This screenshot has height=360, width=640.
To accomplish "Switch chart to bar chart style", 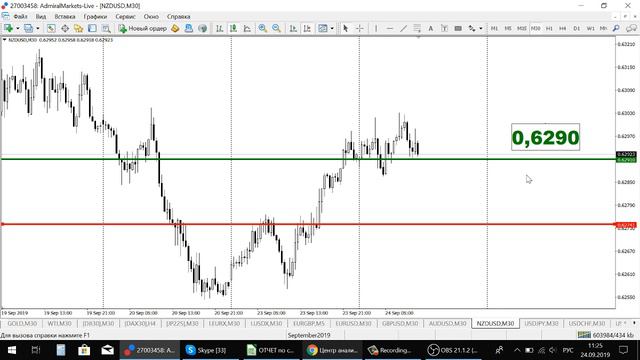I will tap(220, 28).
